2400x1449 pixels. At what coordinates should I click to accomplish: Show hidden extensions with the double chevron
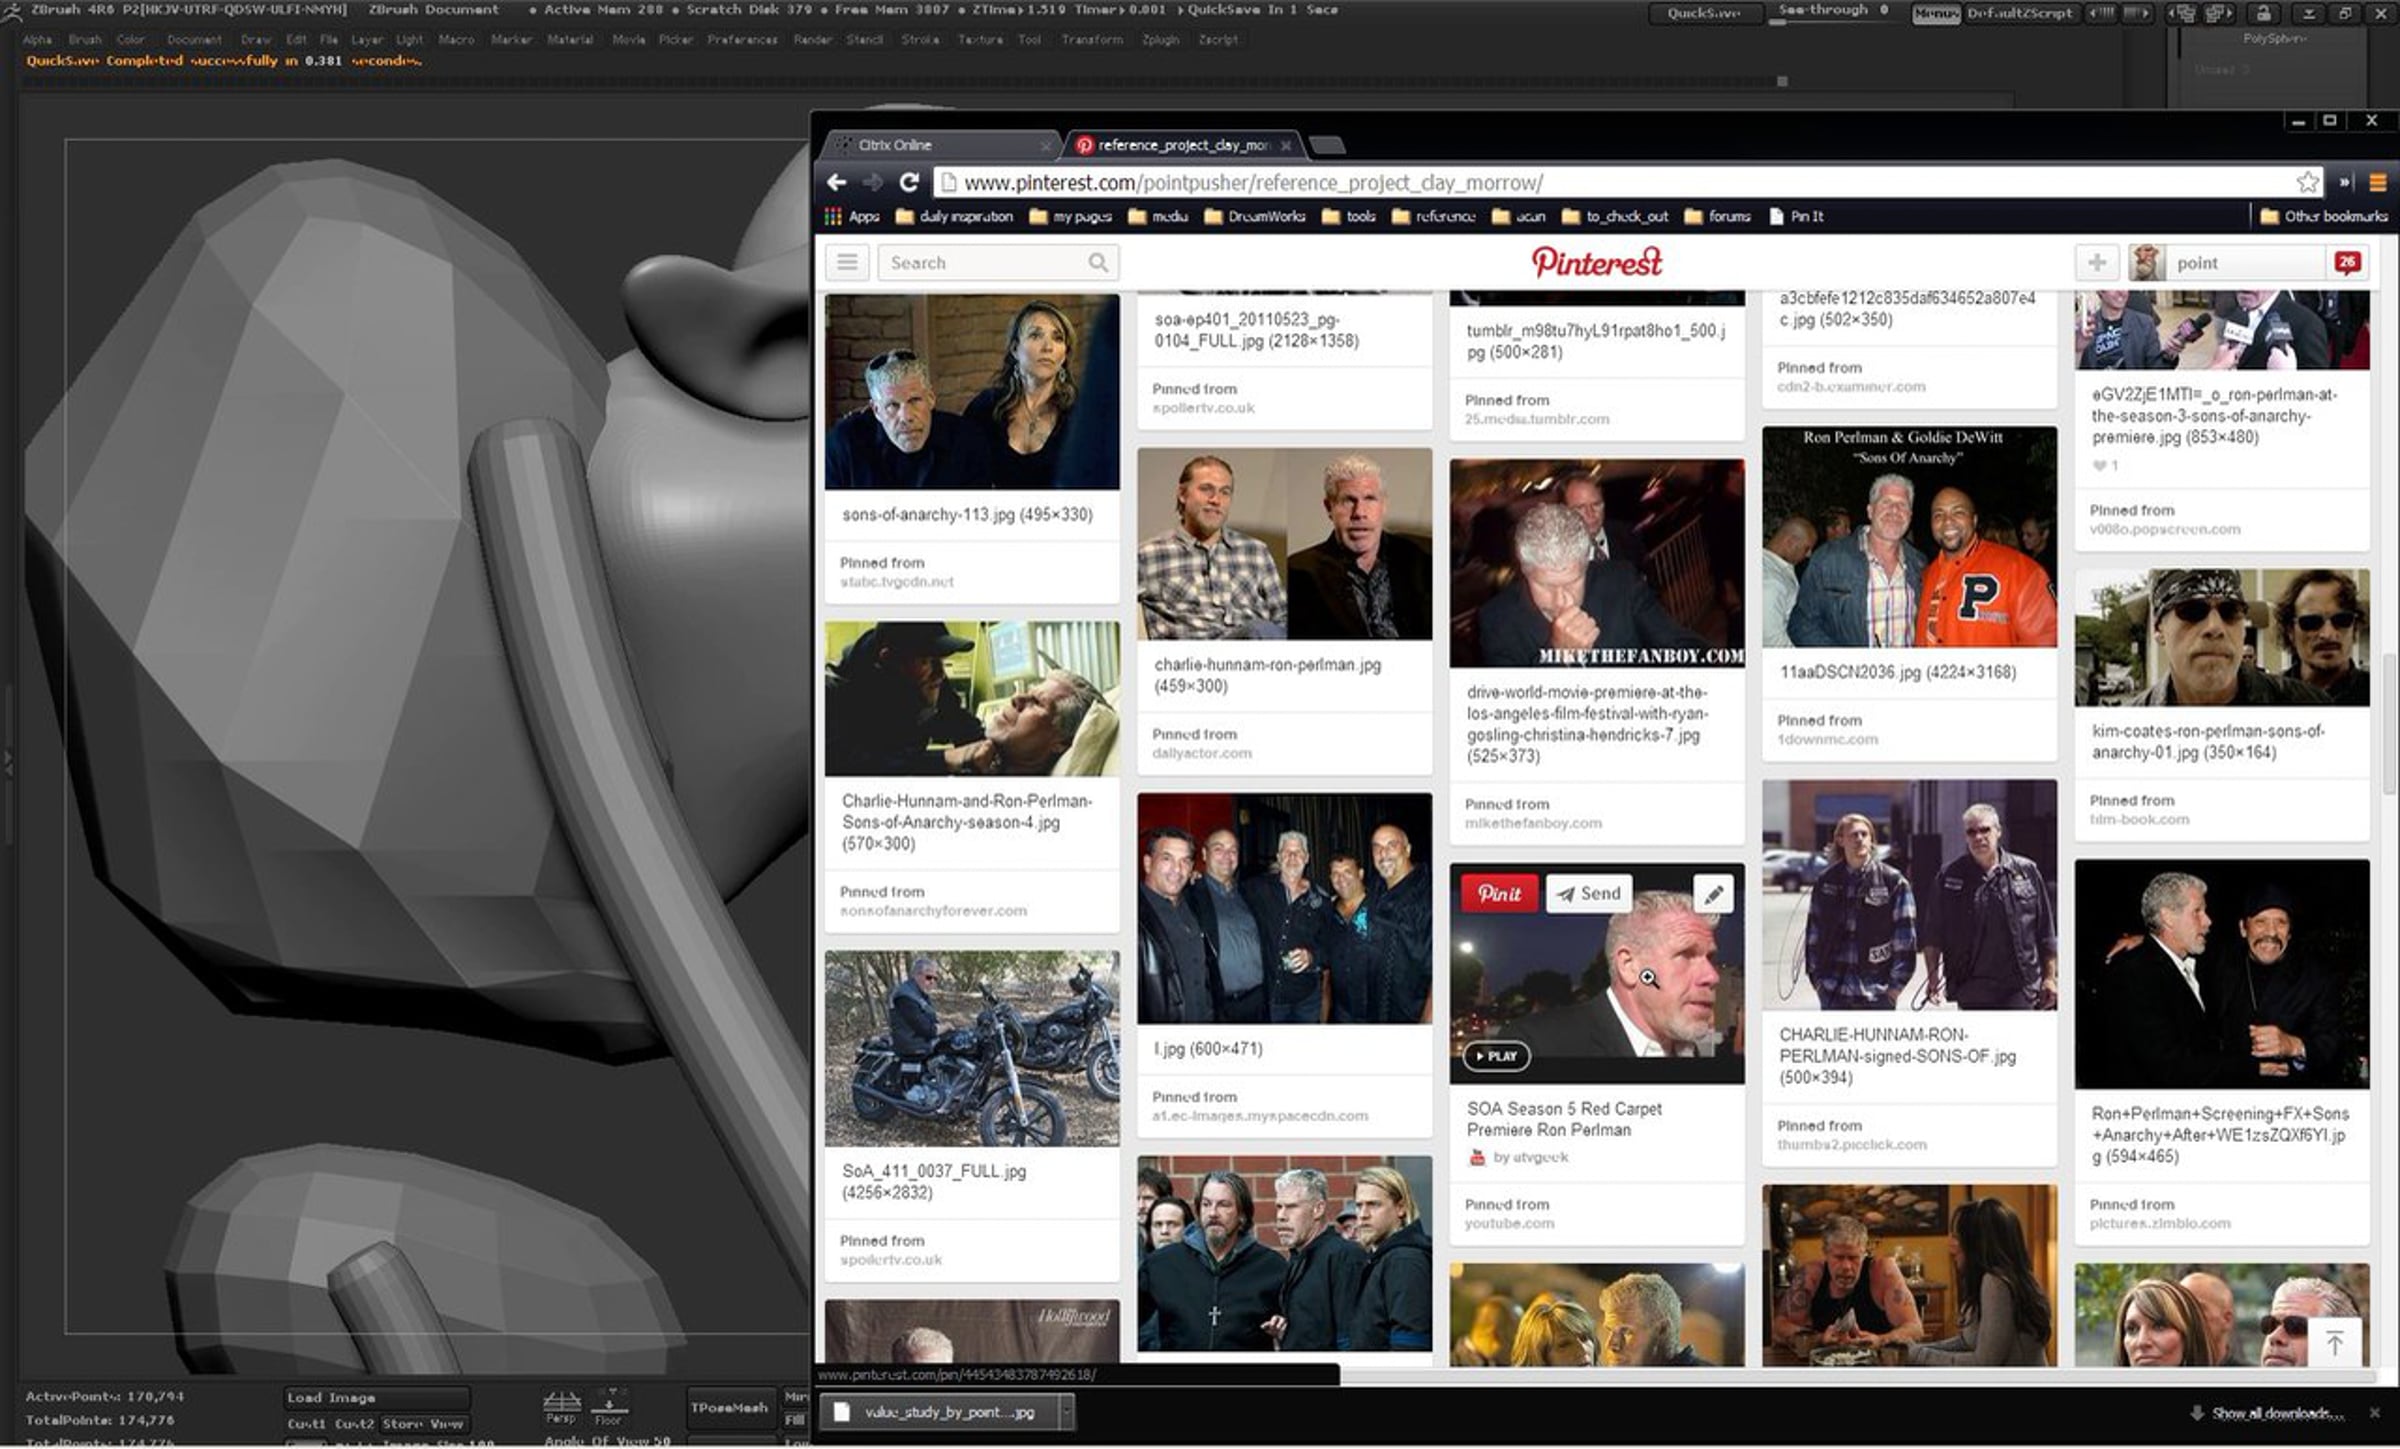coord(2345,182)
